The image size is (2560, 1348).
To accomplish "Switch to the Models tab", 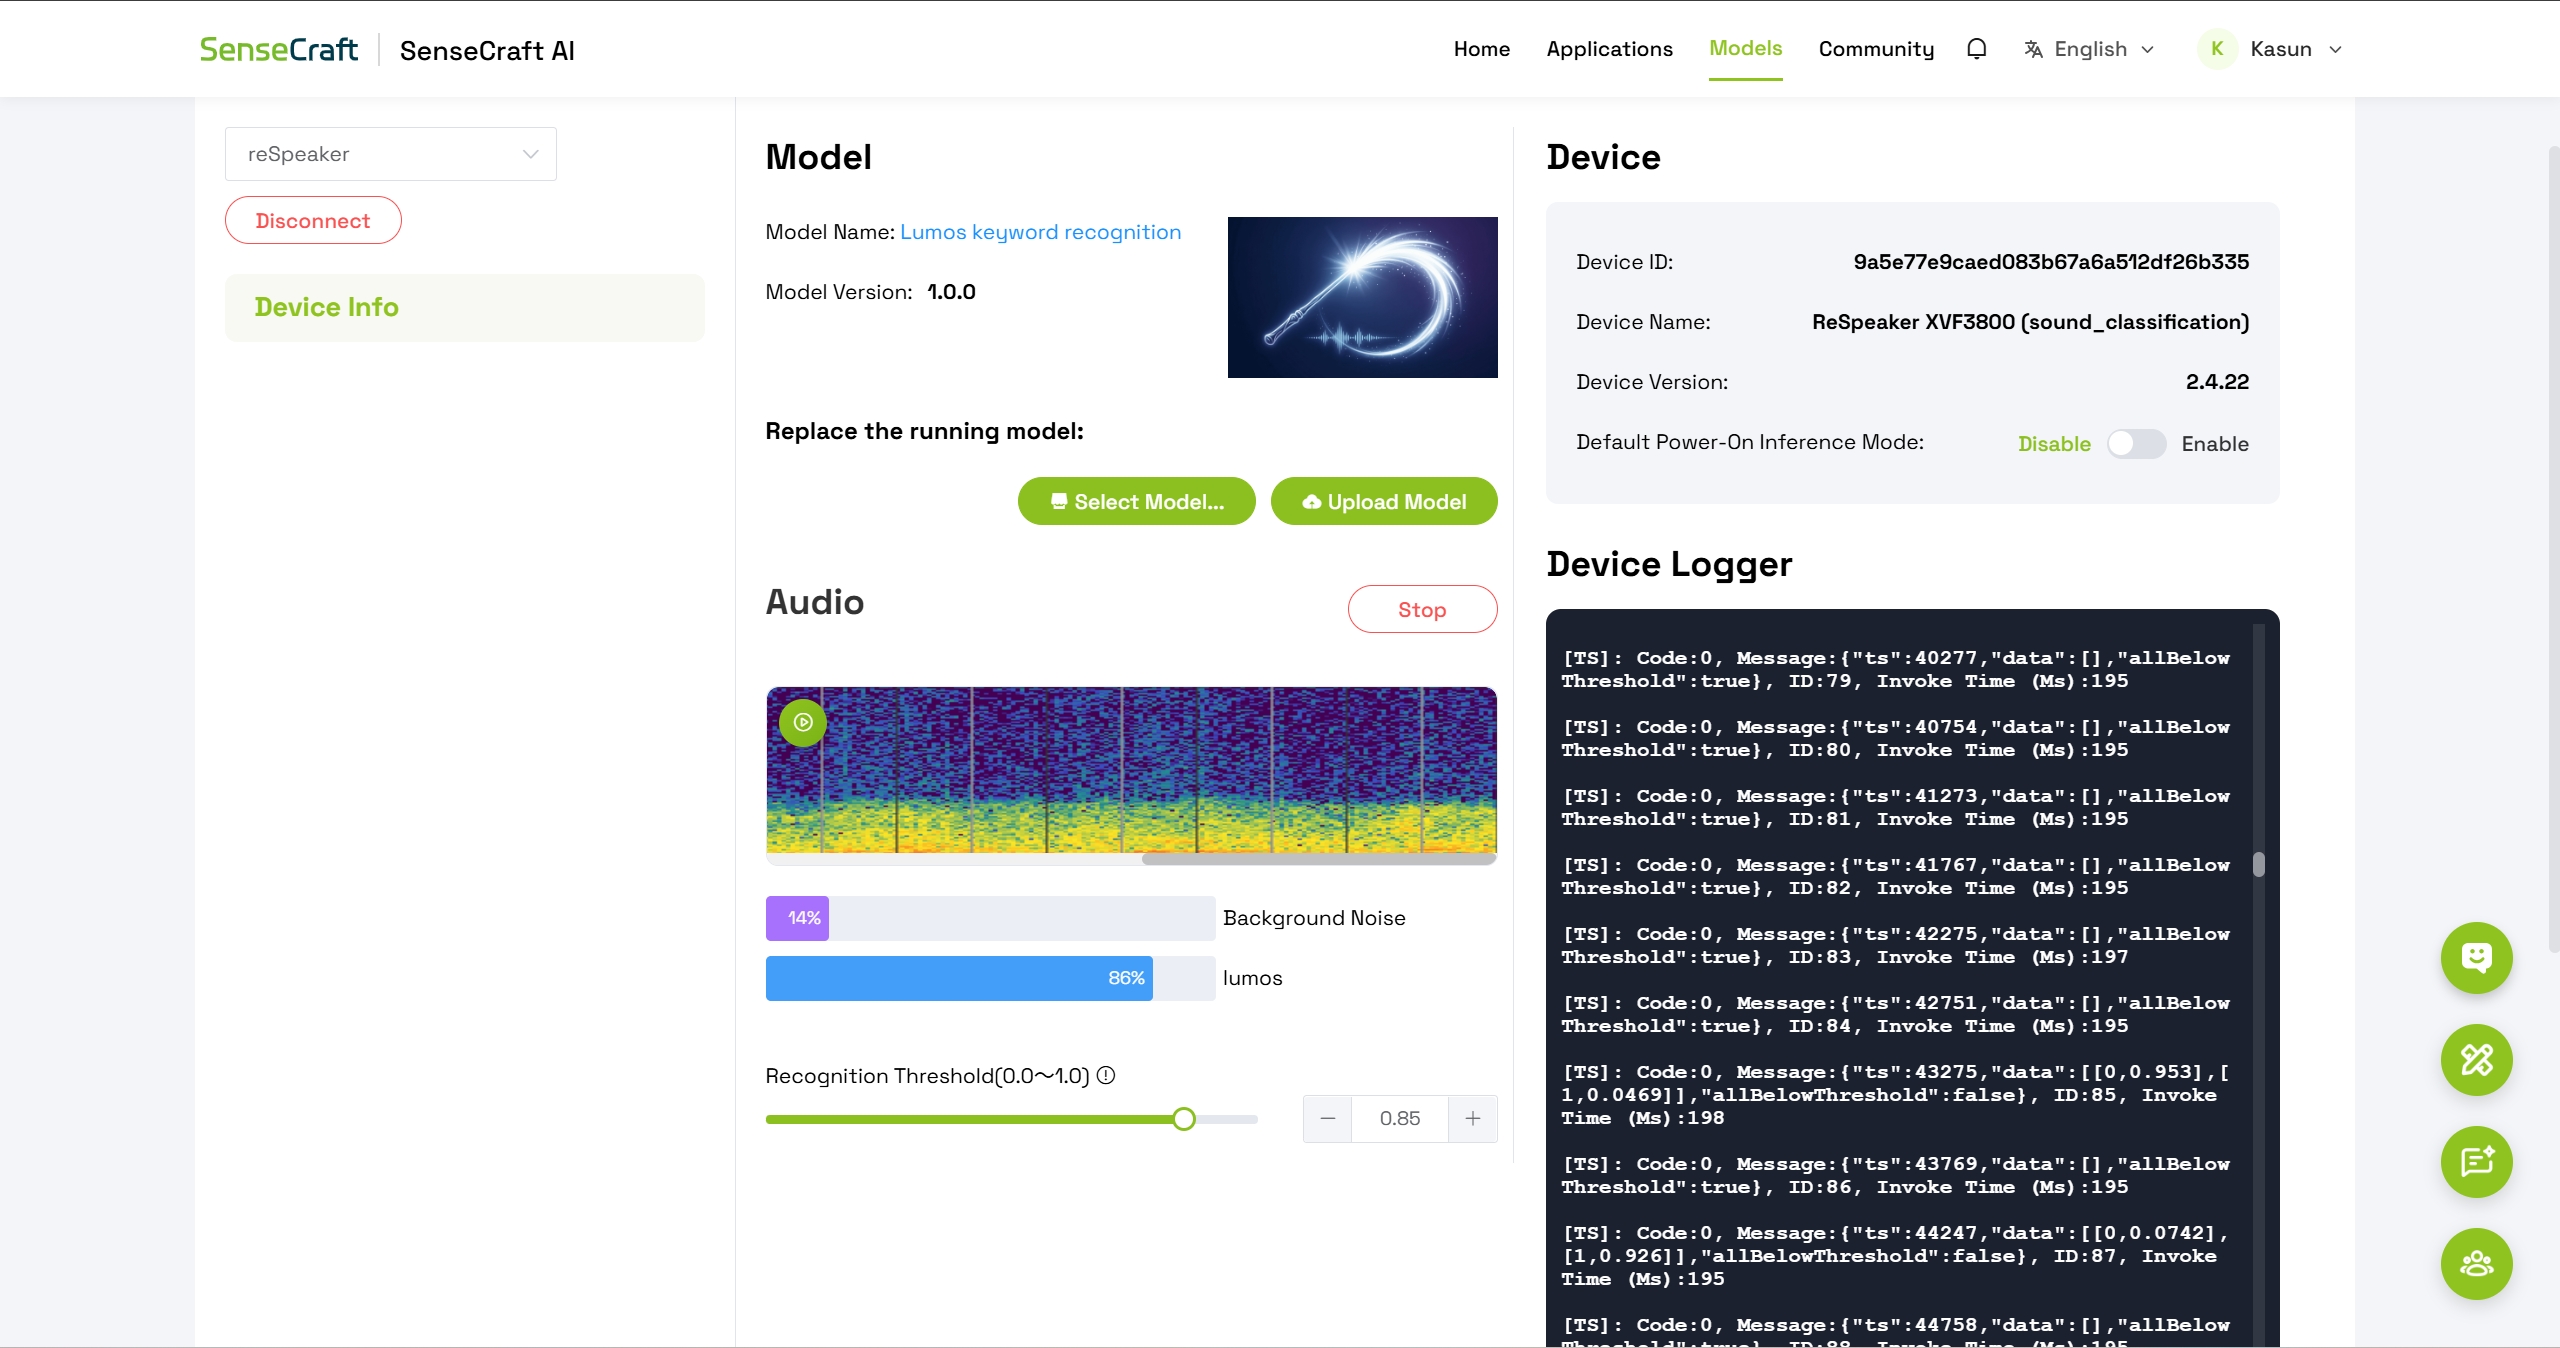I will tap(1745, 48).
